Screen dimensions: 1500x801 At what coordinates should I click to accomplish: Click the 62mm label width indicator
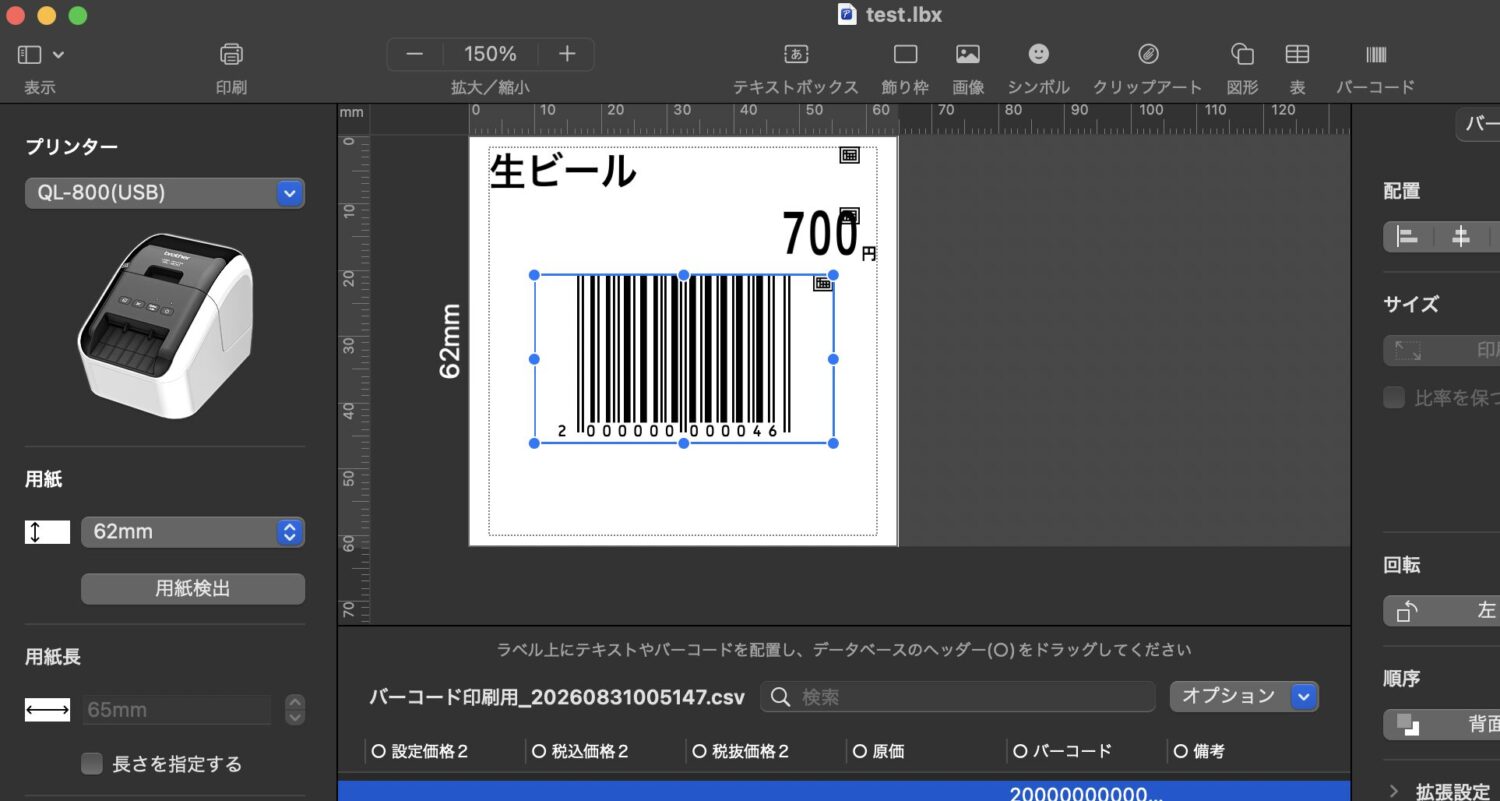coord(450,341)
